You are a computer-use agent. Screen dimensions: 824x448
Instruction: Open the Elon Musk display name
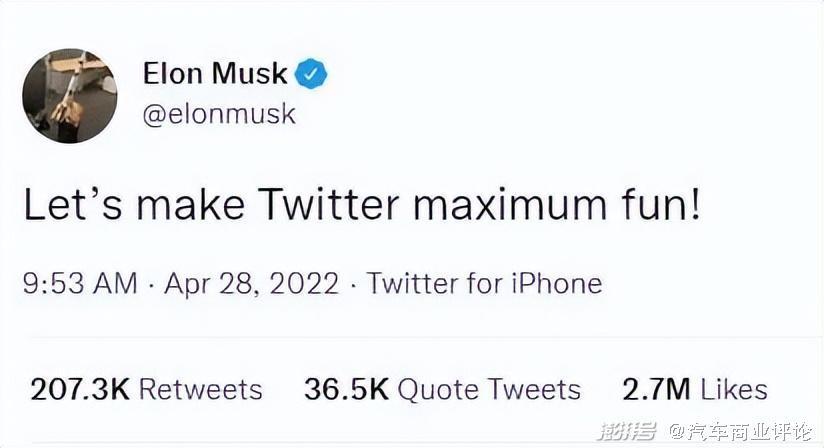[215, 73]
